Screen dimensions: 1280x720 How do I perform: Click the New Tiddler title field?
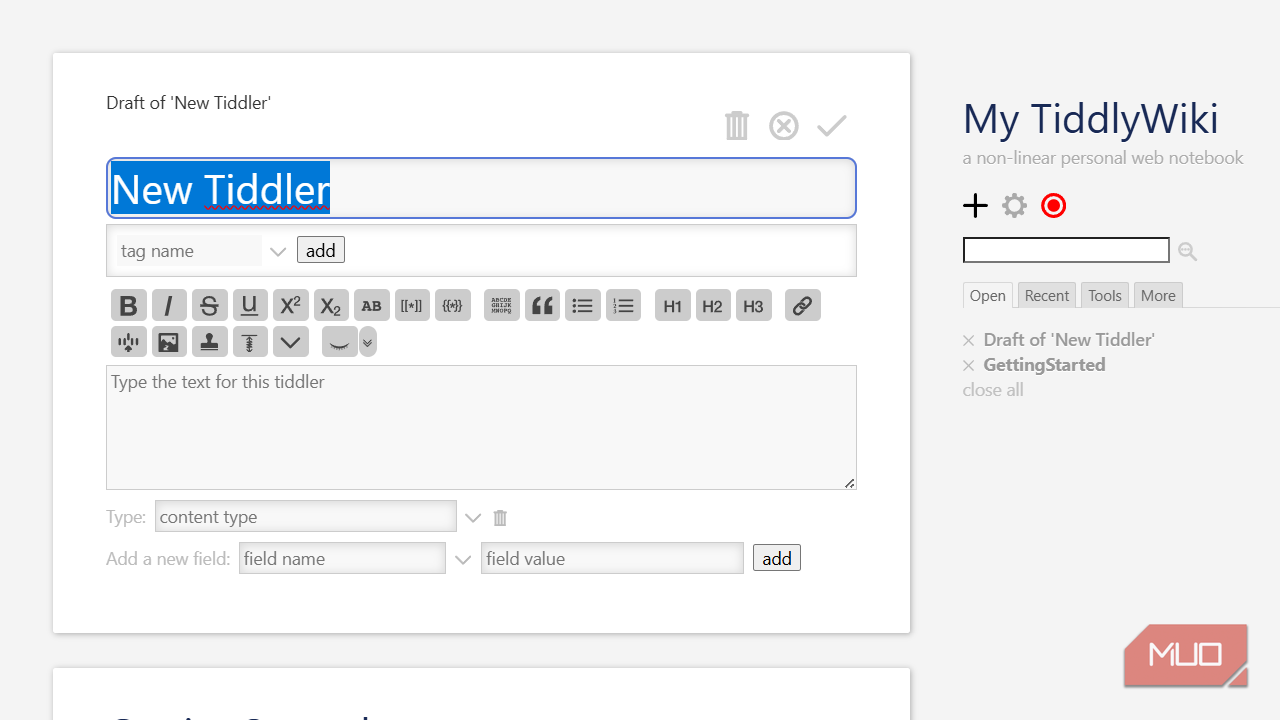coord(481,188)
